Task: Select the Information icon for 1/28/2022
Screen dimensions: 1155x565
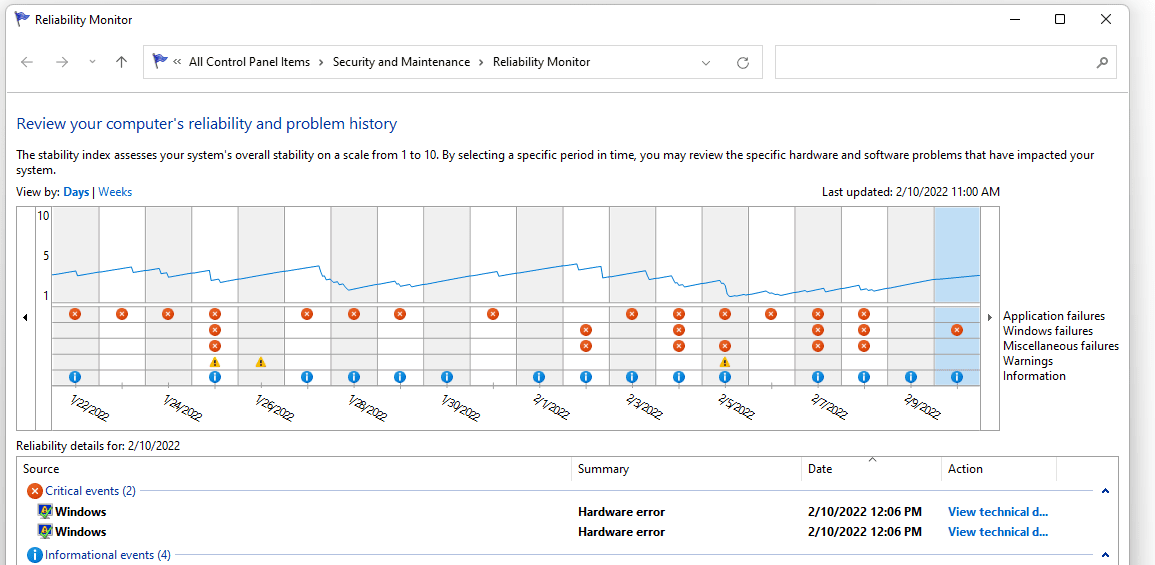Action: tap(354, 376)
